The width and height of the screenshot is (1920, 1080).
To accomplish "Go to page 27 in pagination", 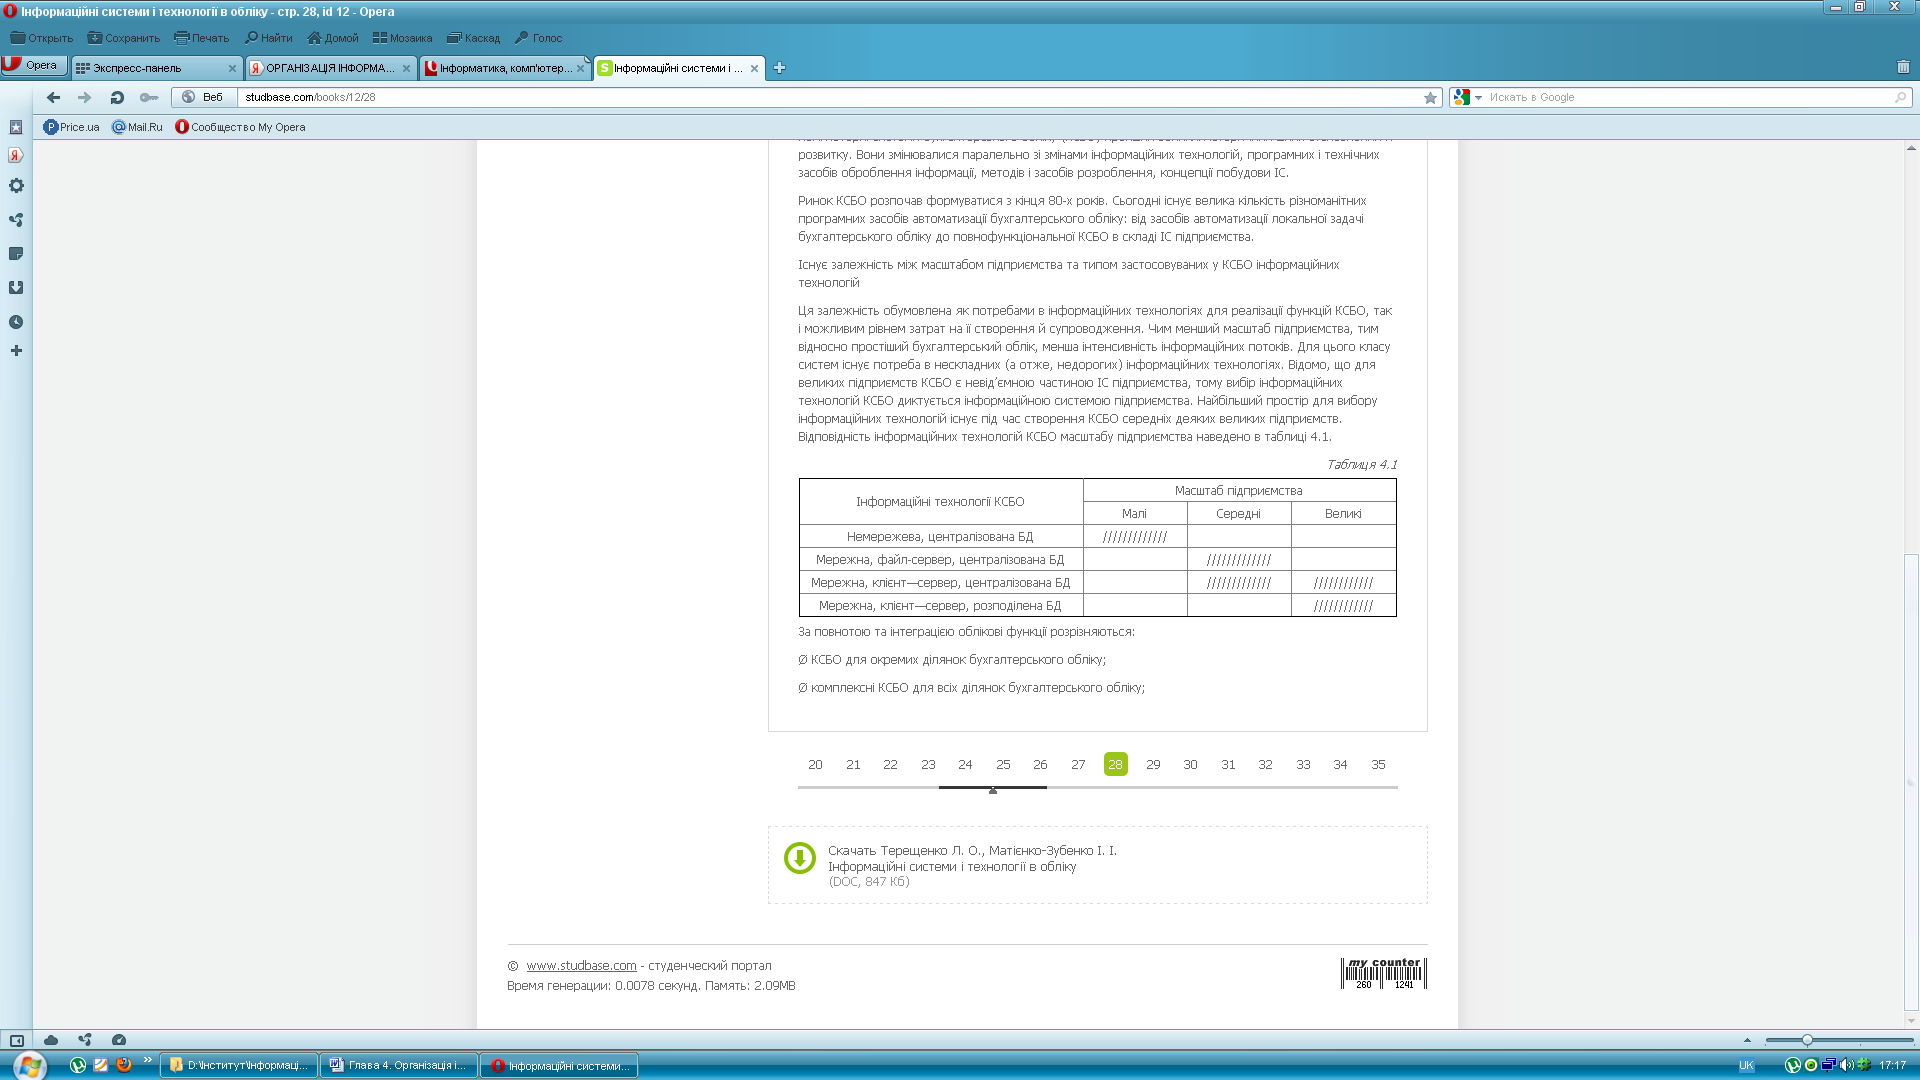I will (1078, 764).
